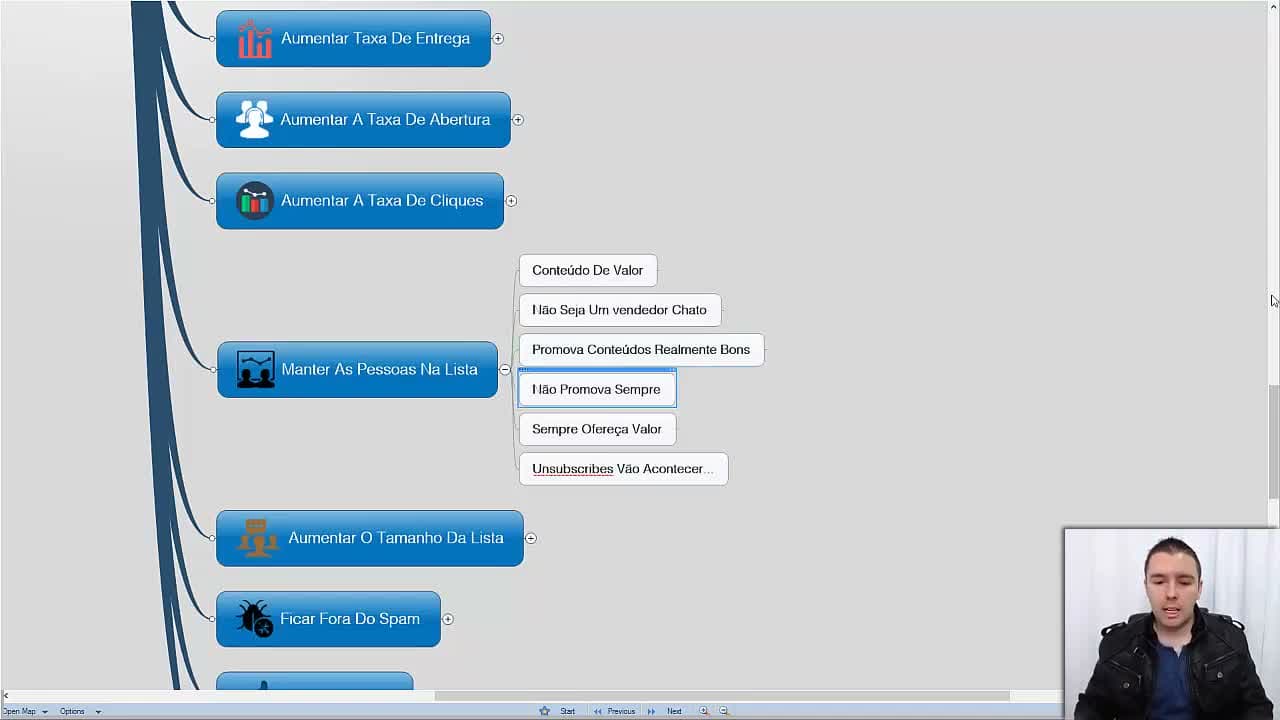Select the Promova Conteúdos Realmente Bons subtopic
Viewport: 1280px width, 720px height.
click(x=641, y=350)
